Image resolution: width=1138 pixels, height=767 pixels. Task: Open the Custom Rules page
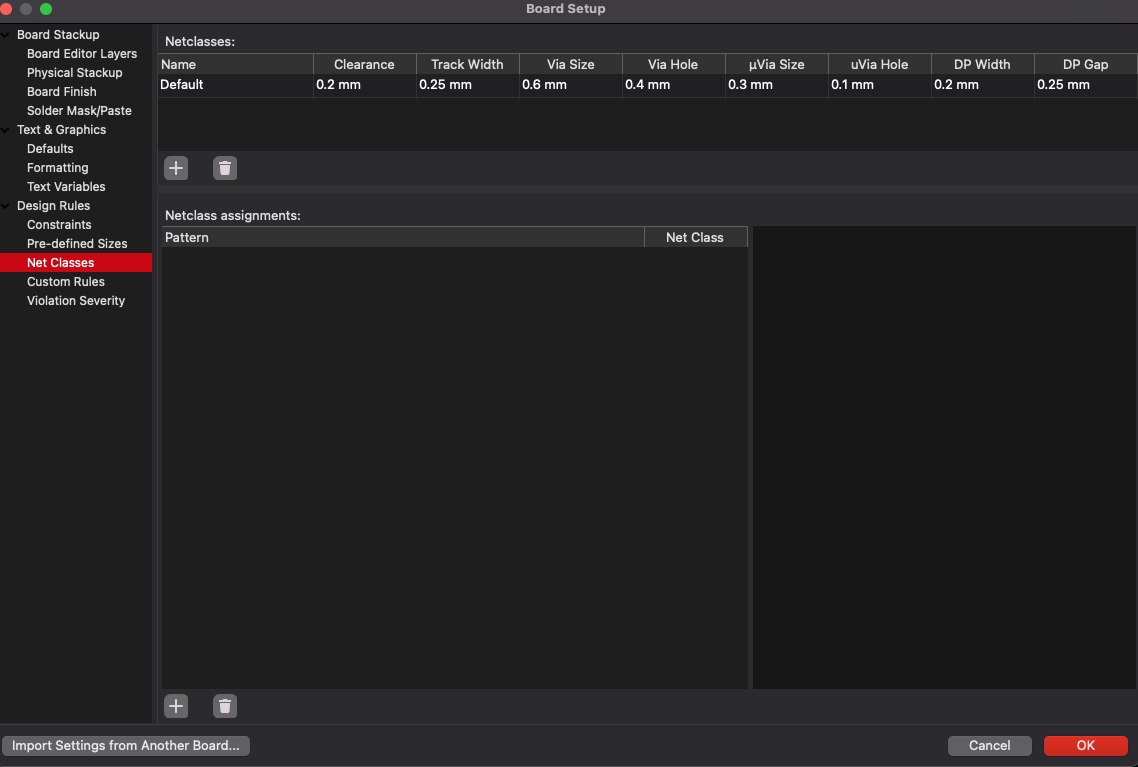65,282
